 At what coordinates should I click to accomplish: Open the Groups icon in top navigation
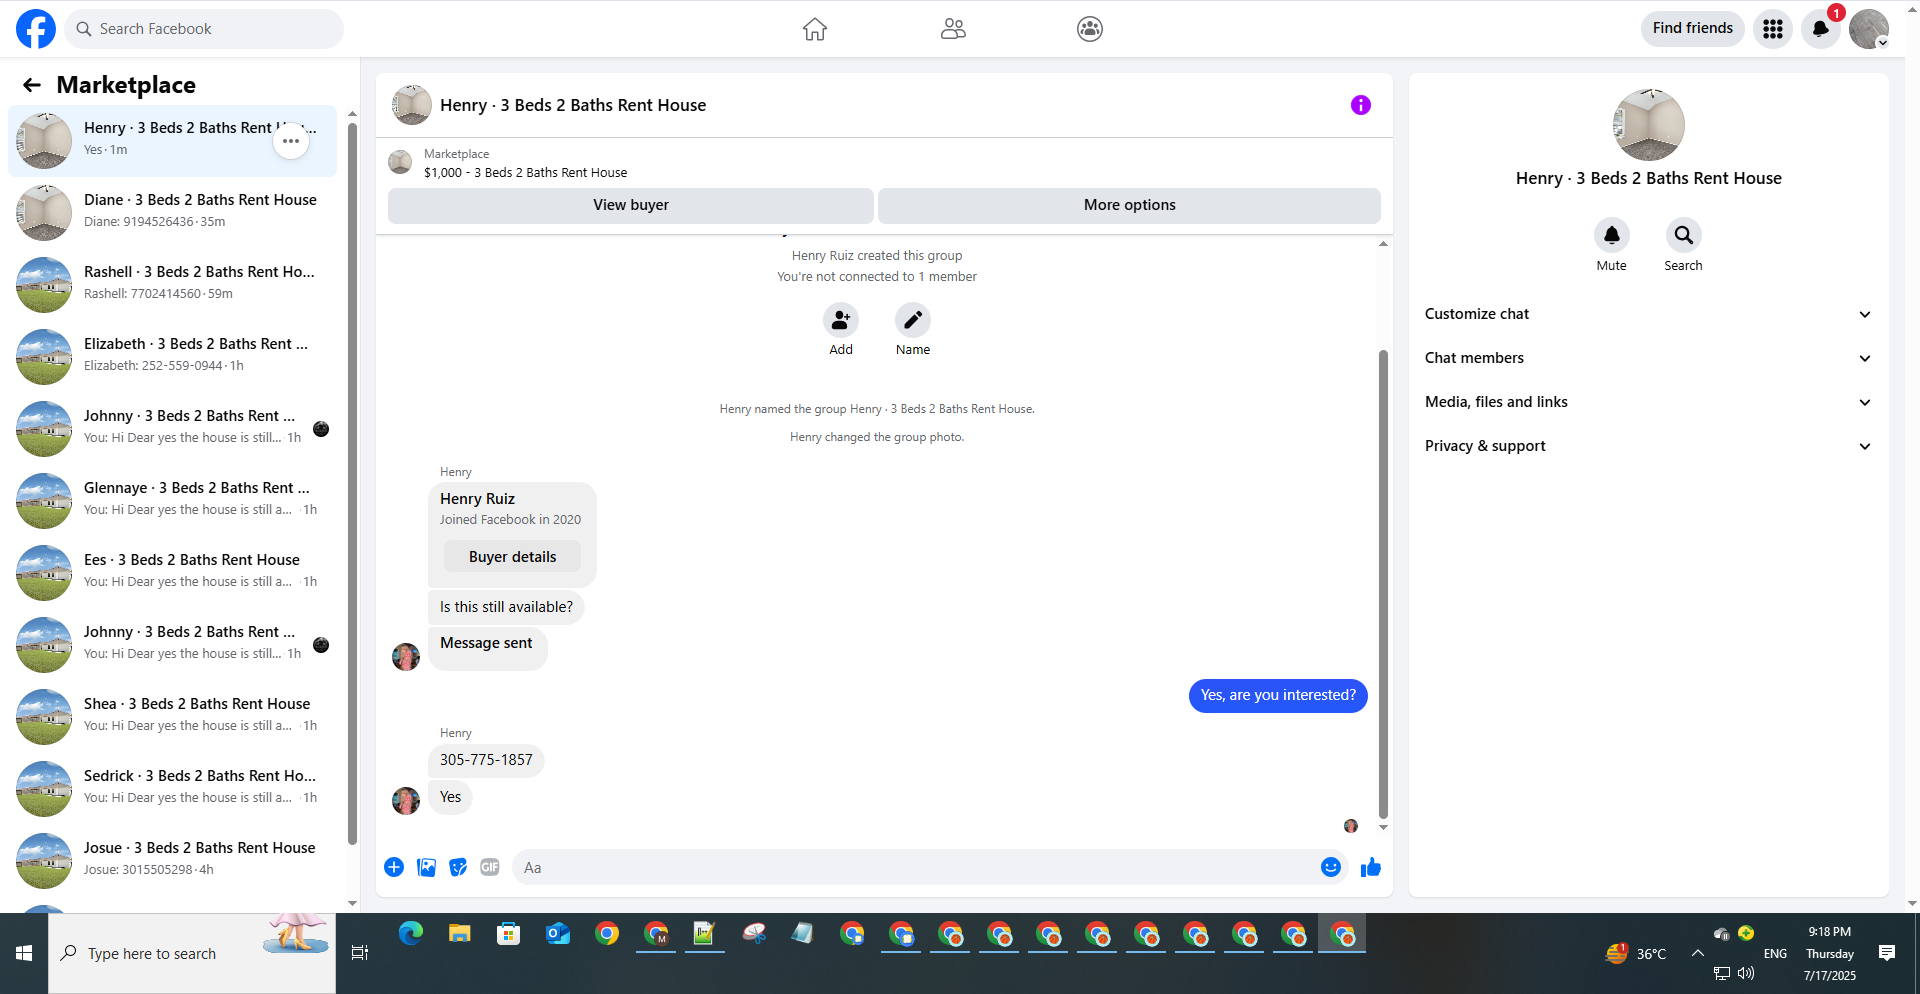click(1090, 29)
